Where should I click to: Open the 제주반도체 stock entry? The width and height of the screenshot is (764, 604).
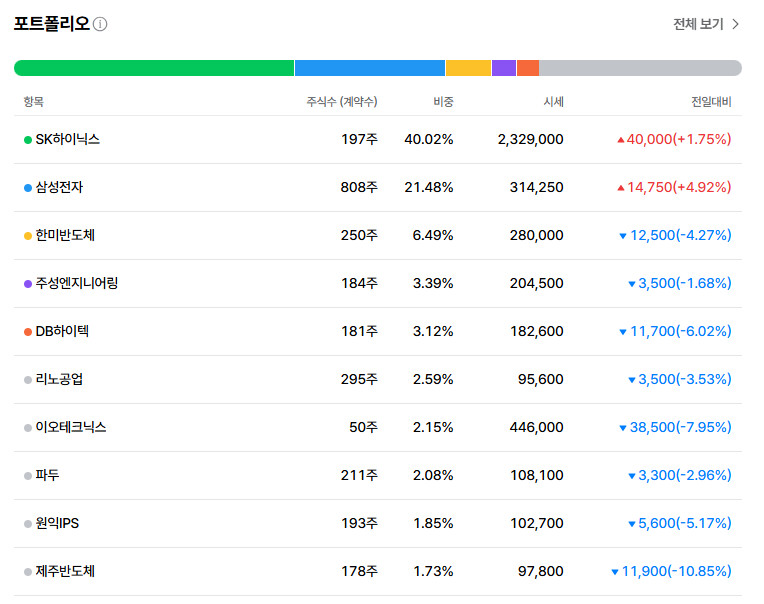[65, 571]
